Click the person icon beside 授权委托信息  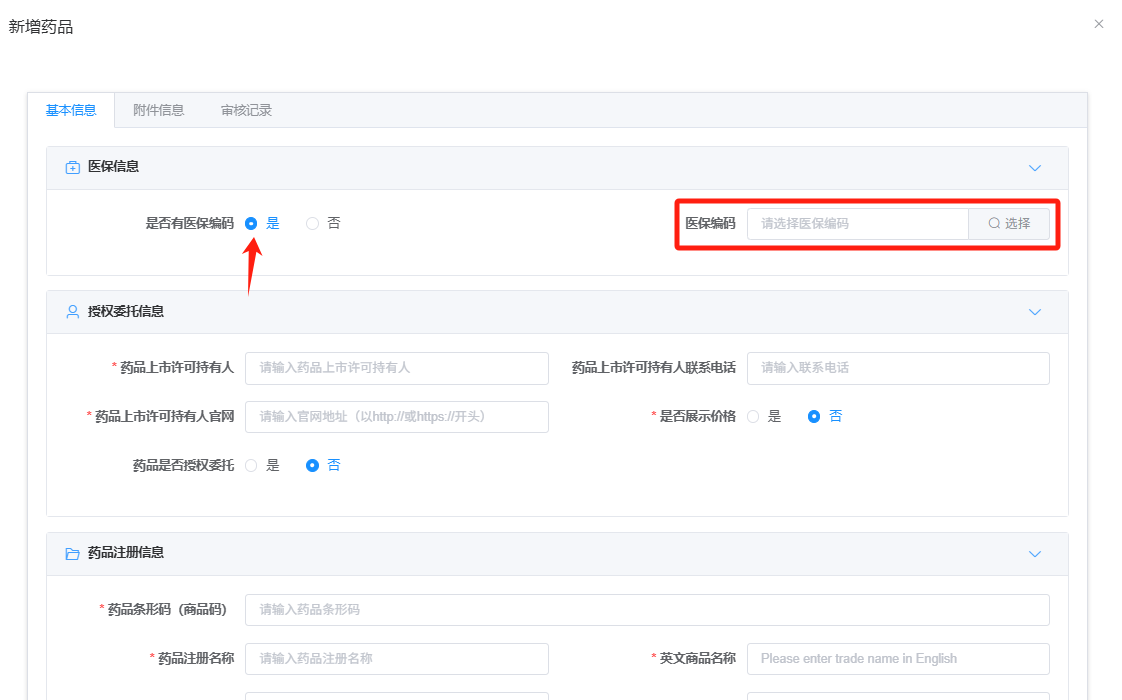[72, 312]
